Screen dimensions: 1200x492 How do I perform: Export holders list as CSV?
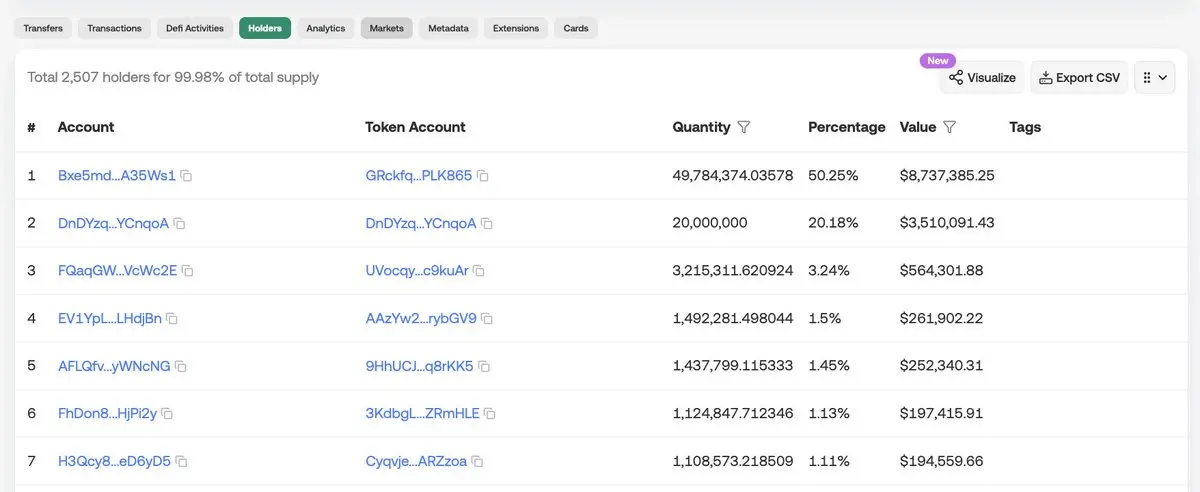pos(1079,78)
